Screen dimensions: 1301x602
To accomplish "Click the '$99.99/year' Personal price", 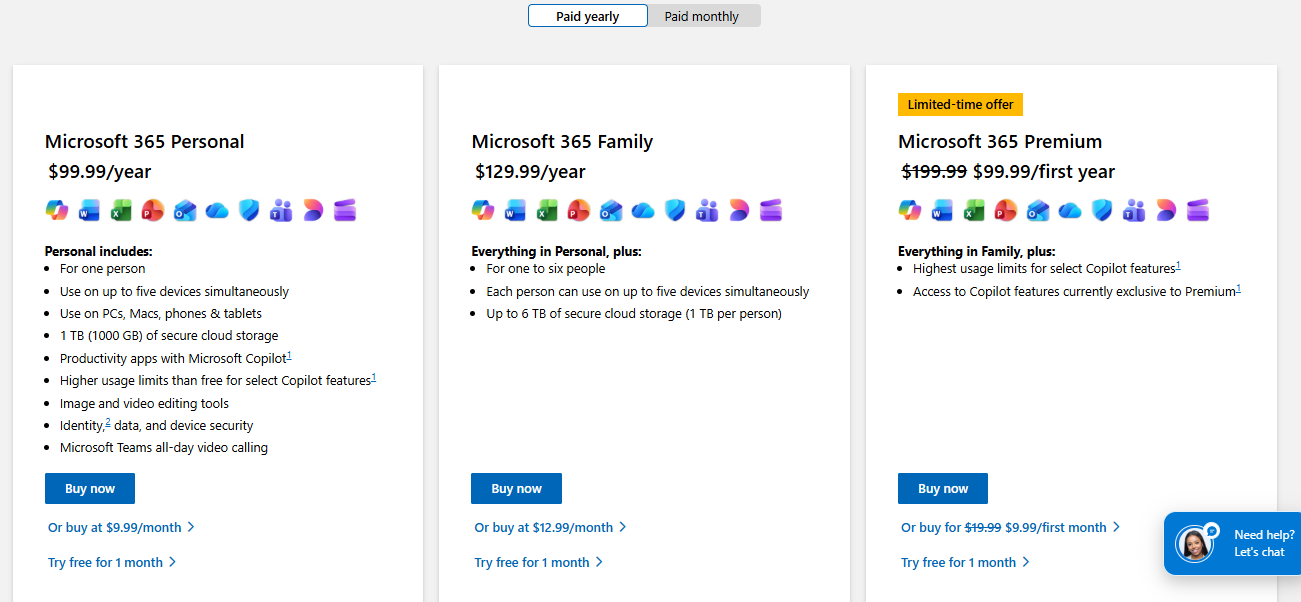I will tap(100, 171).
